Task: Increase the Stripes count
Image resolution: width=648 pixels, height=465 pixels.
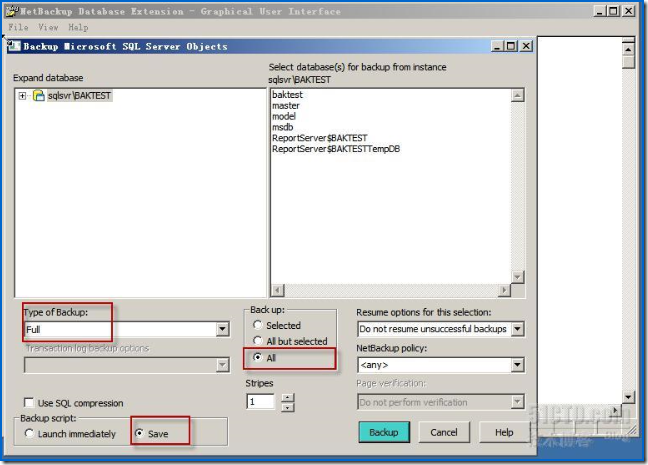Action: pos(288,397)
